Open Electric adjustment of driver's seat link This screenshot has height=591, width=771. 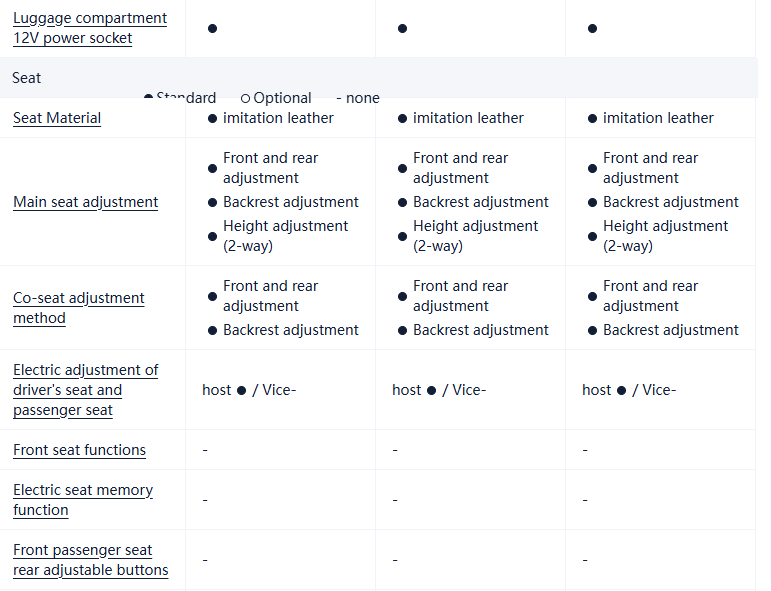click(x=86, y=390)
